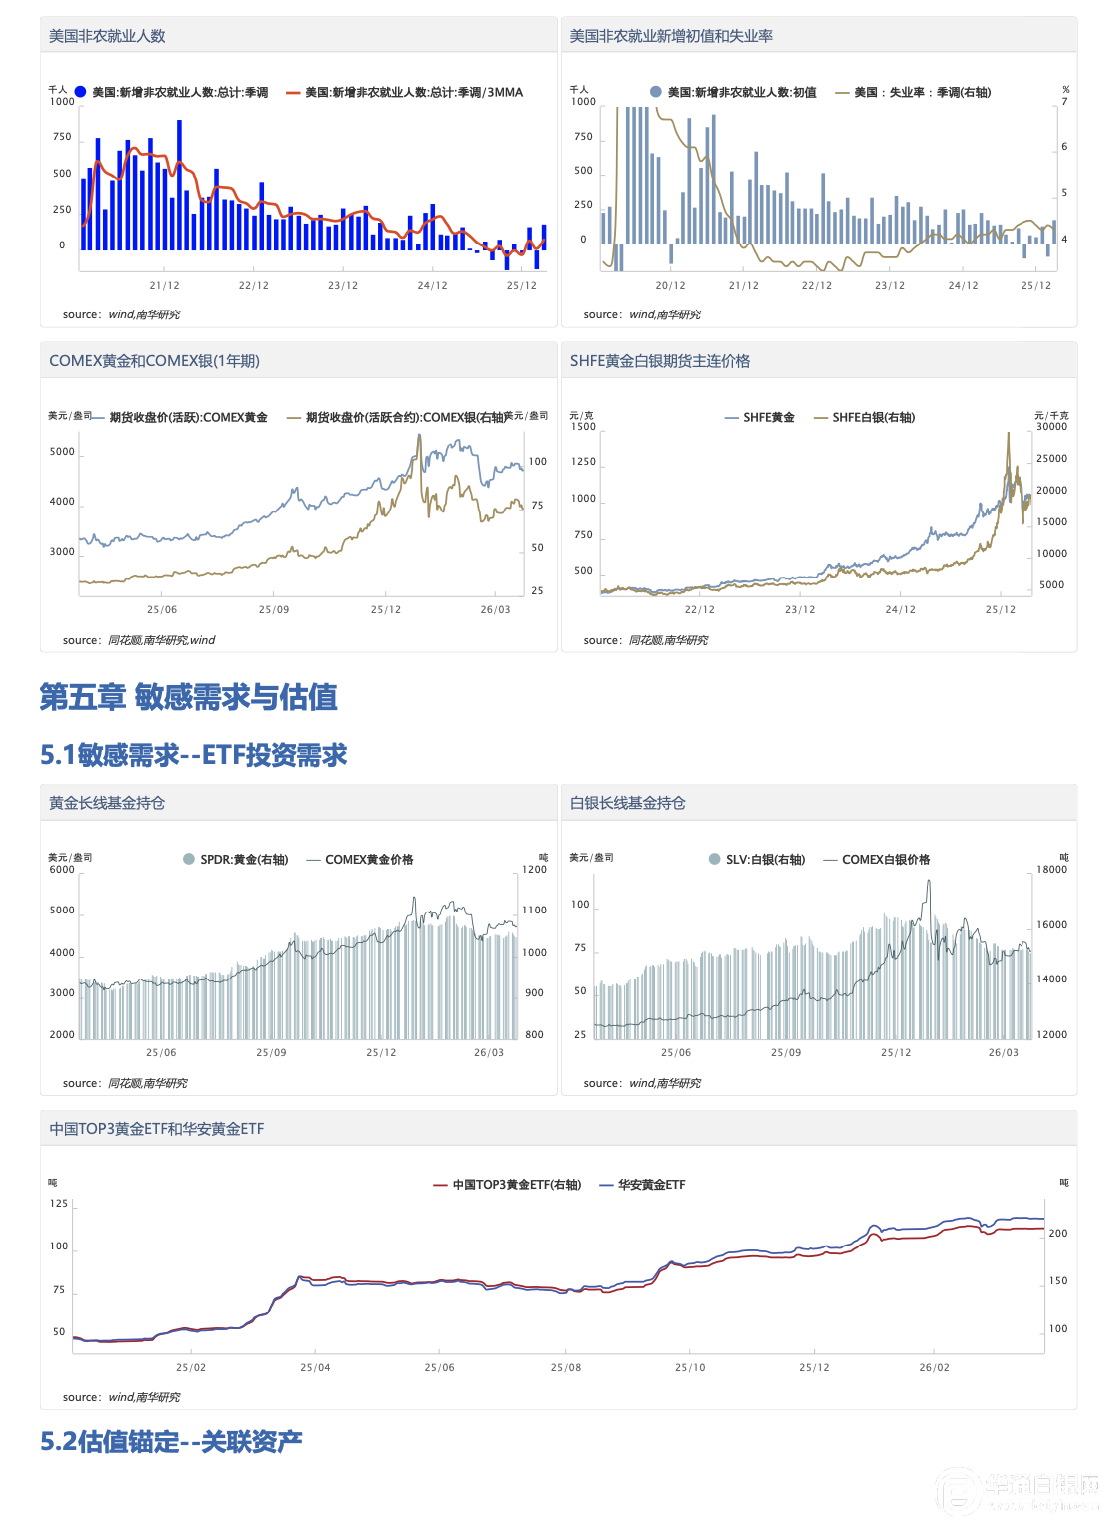Click the heading 5.2估值锚定--关联资产
This screenshot has width=1116, height=1532.
point(171,1441)
